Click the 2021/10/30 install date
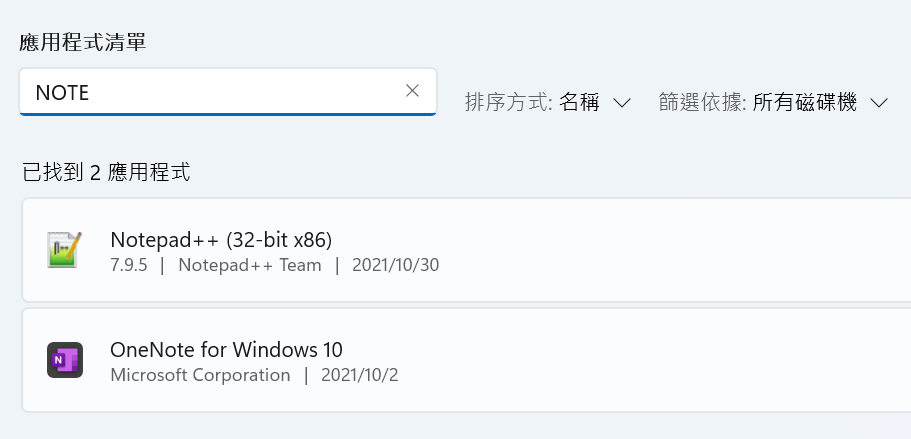 [396, 265]
